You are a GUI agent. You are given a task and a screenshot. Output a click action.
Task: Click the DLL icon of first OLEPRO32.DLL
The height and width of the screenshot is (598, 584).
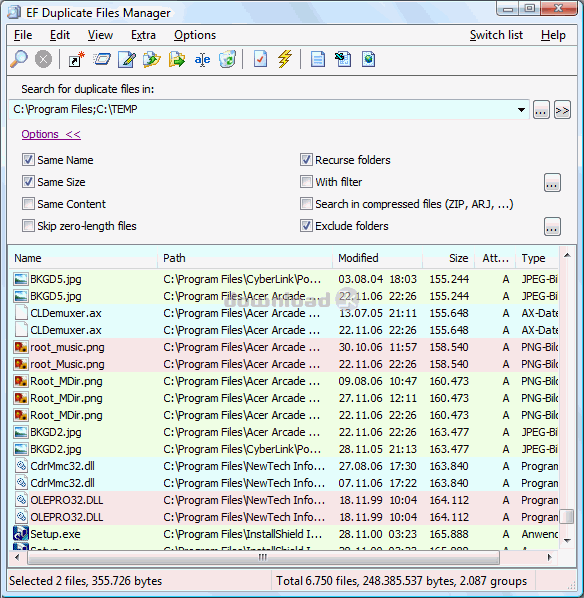(21, 500)
